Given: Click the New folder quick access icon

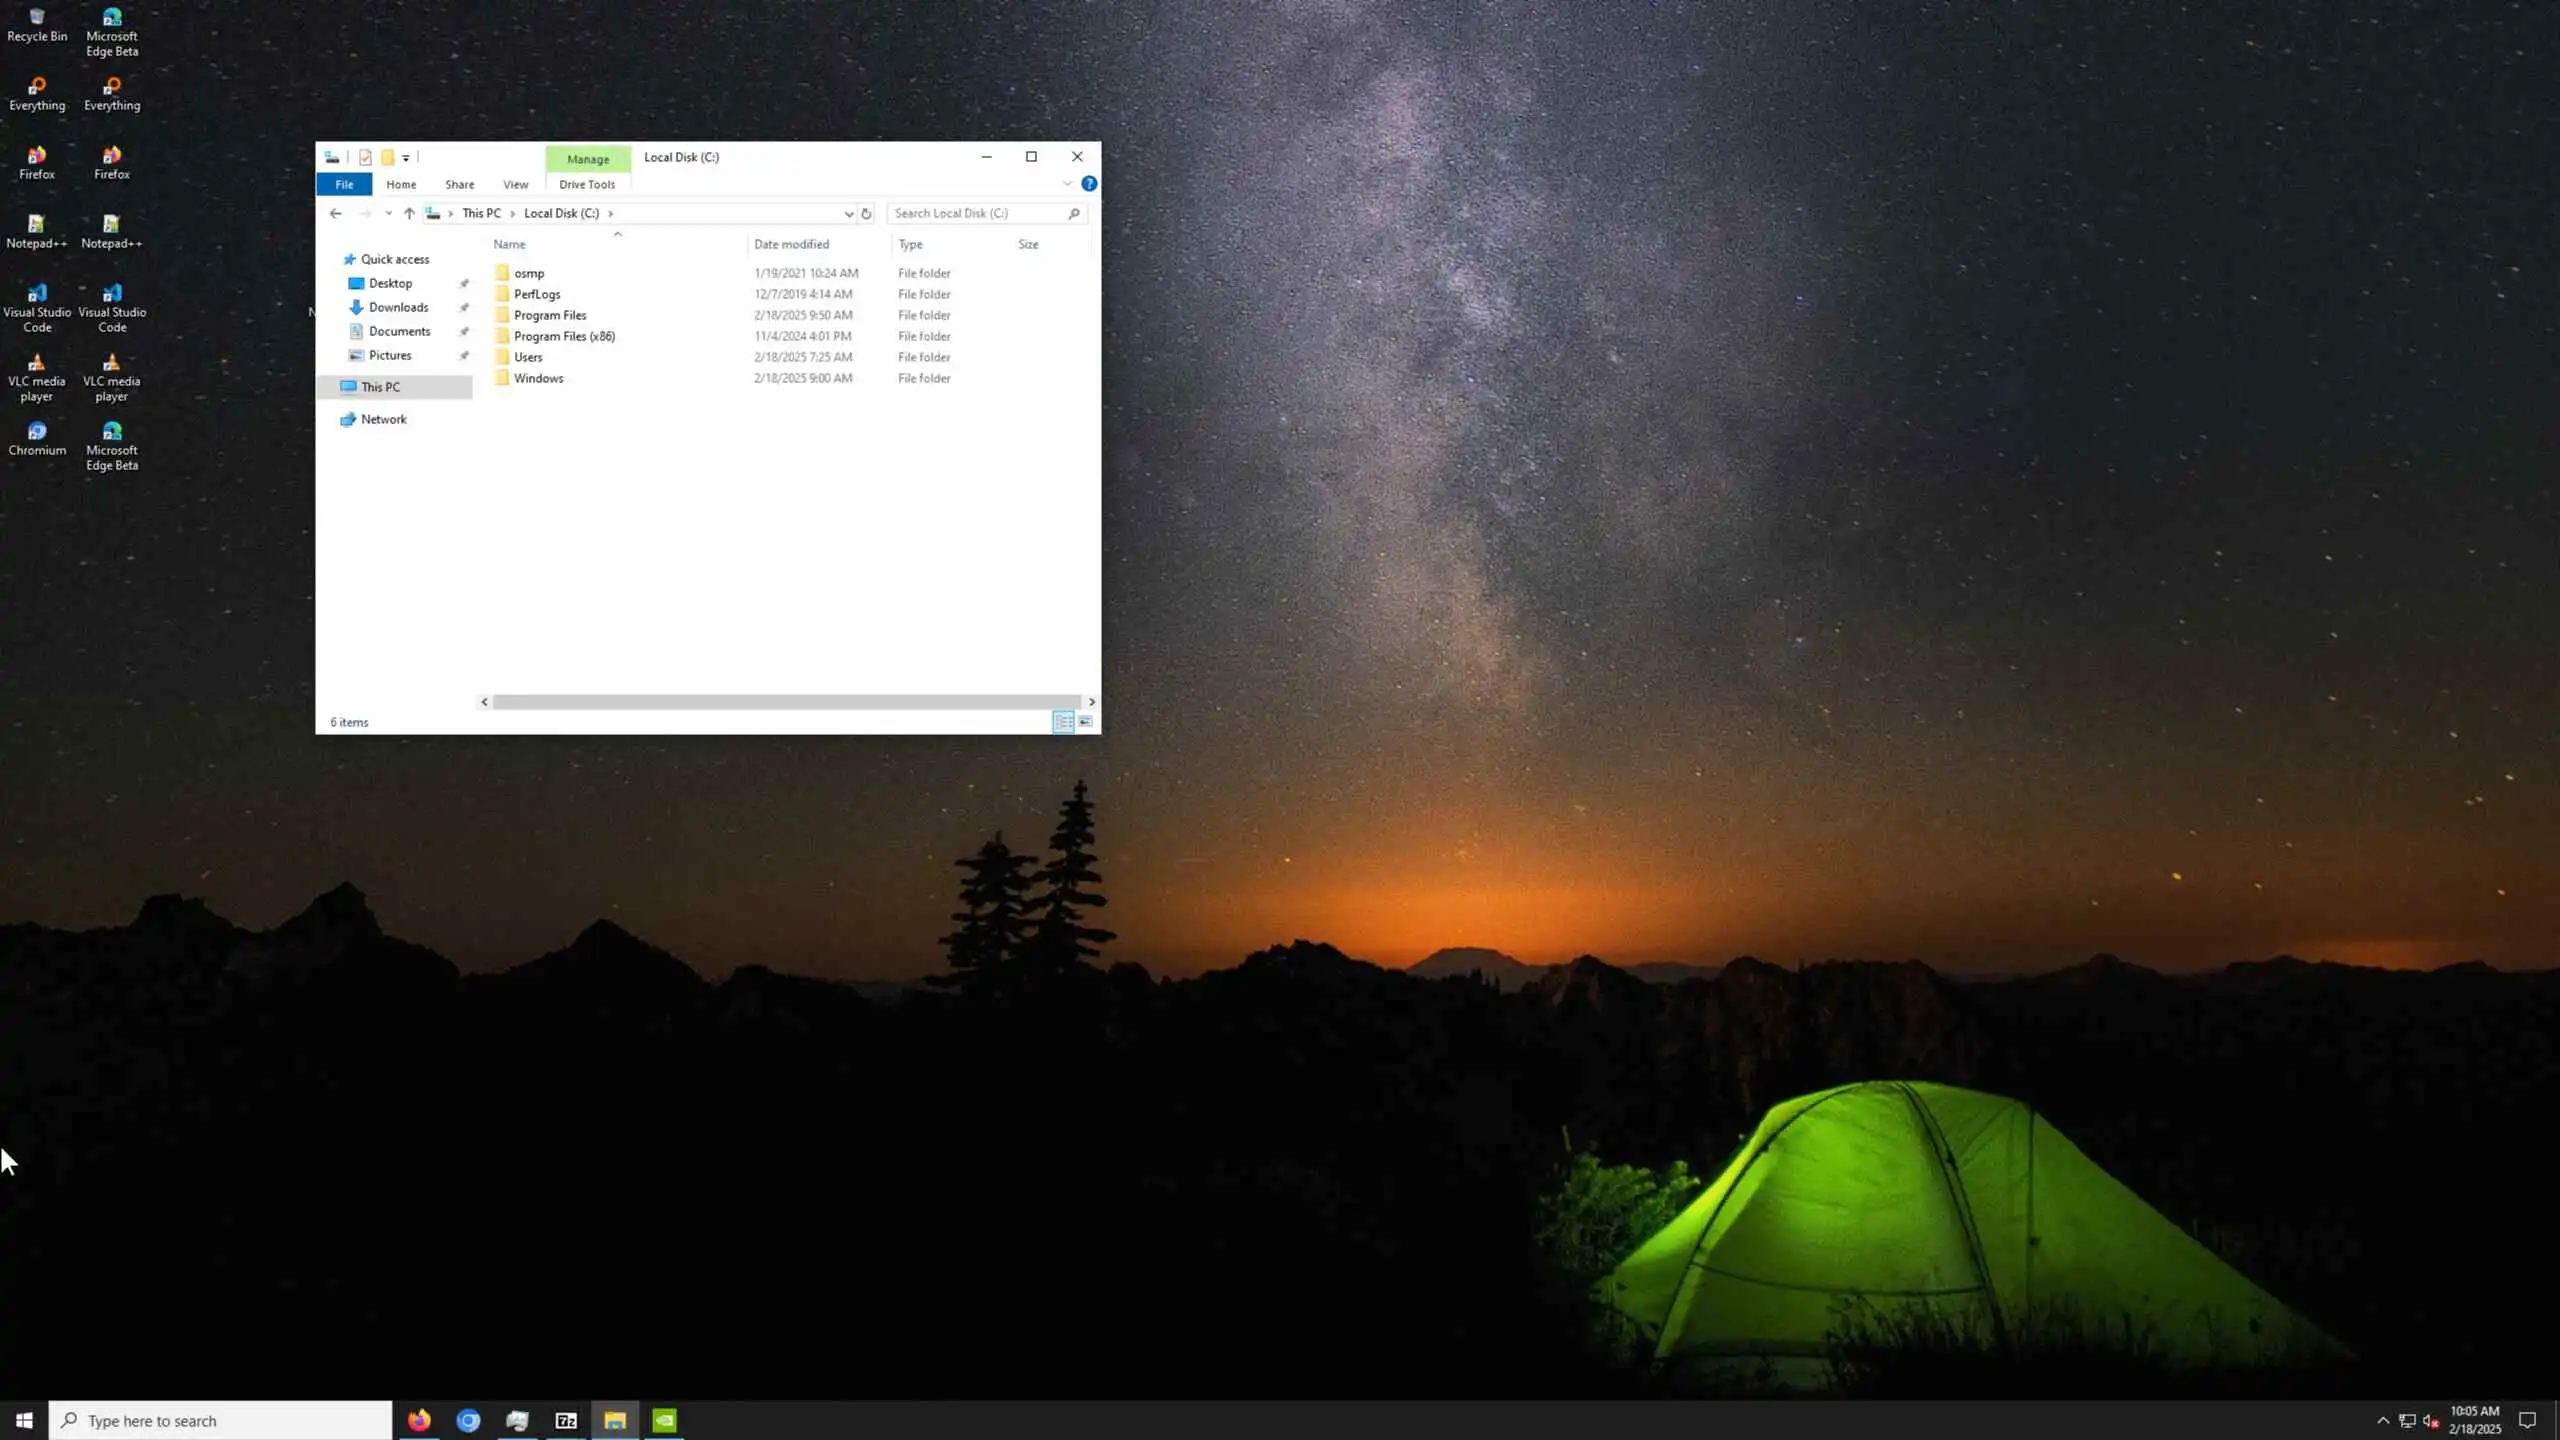Looking at the screenshot, I should tap(387, 157).
